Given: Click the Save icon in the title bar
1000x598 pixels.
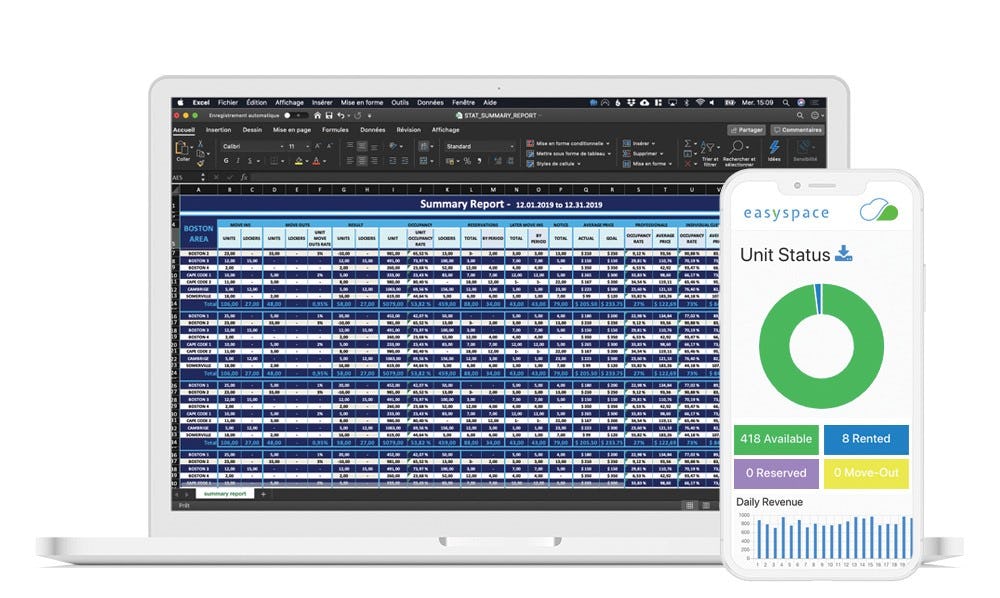Looking at the screenshot, I should (330, 117).
